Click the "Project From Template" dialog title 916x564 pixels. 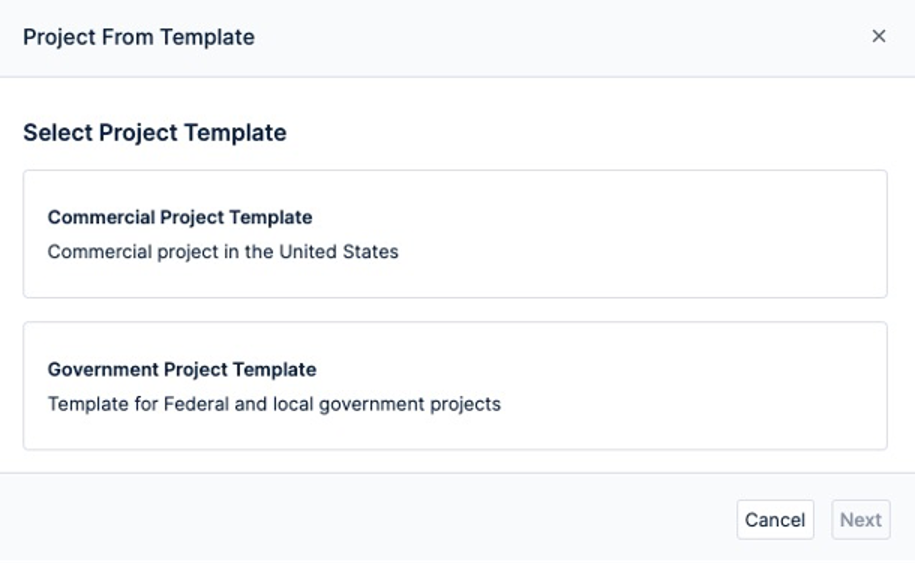(x=139, y=37)
